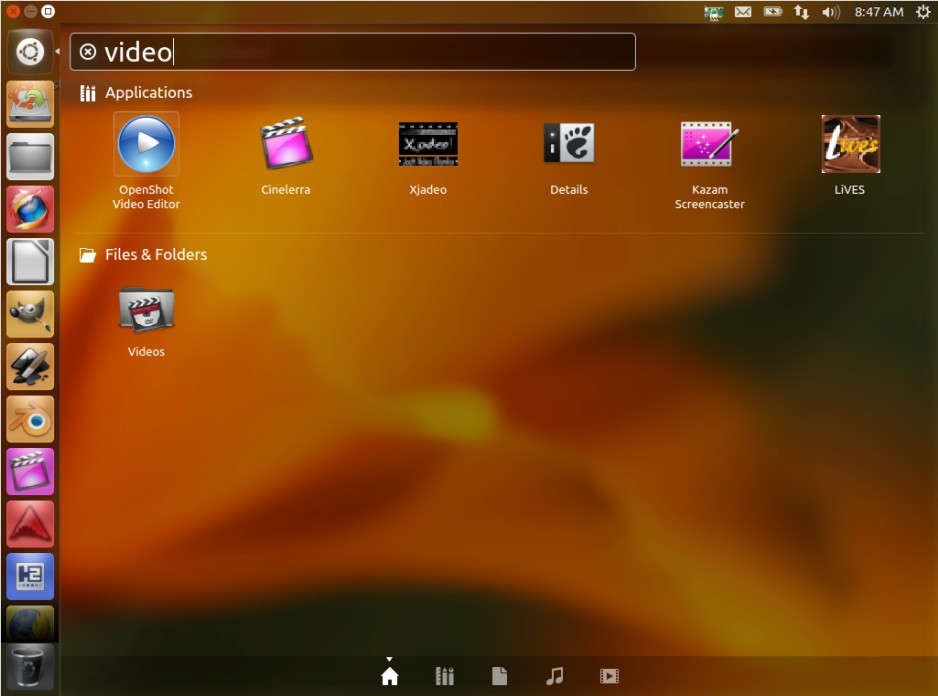Open Inkscape from the launcher
The height and width of the screenshot is (696, 938).
pos(30,367)
